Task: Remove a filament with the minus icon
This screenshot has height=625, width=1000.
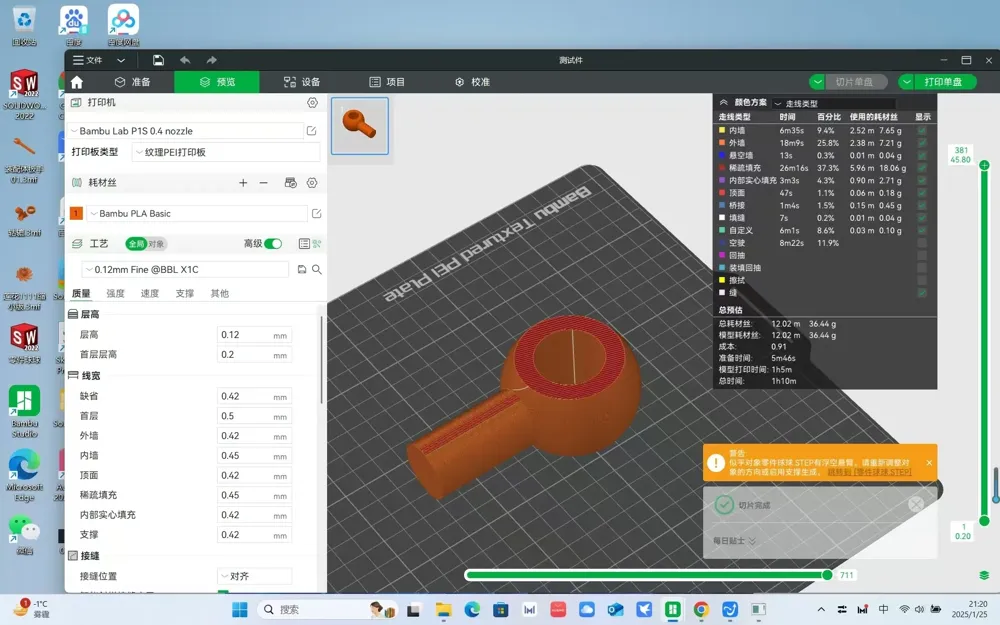Action: (263, 183)
